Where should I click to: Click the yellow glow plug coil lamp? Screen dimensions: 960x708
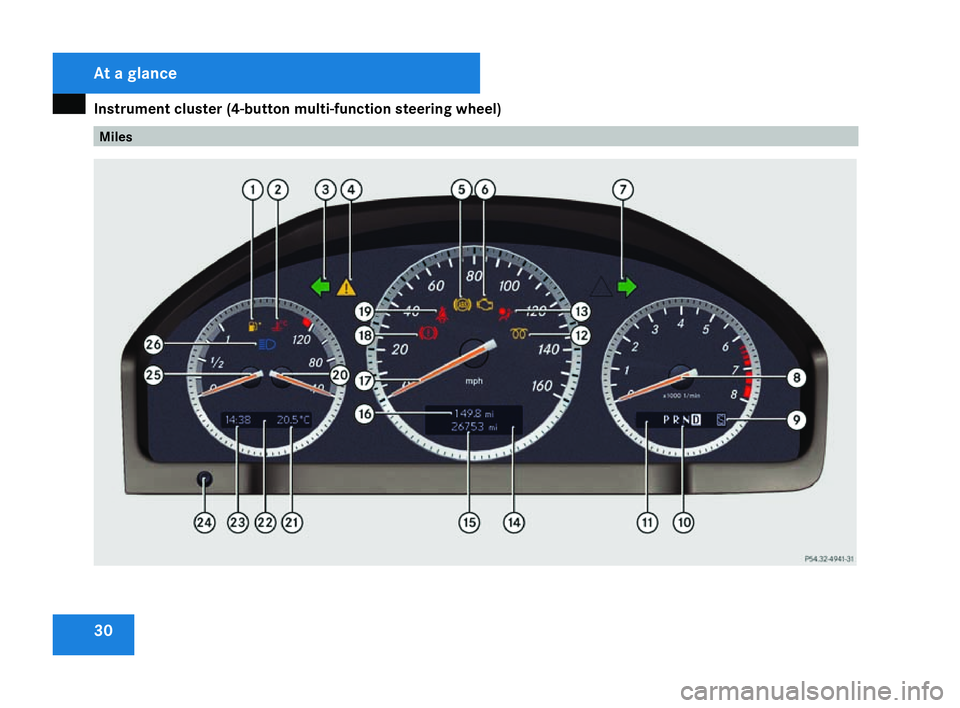(x=519, y=334)
